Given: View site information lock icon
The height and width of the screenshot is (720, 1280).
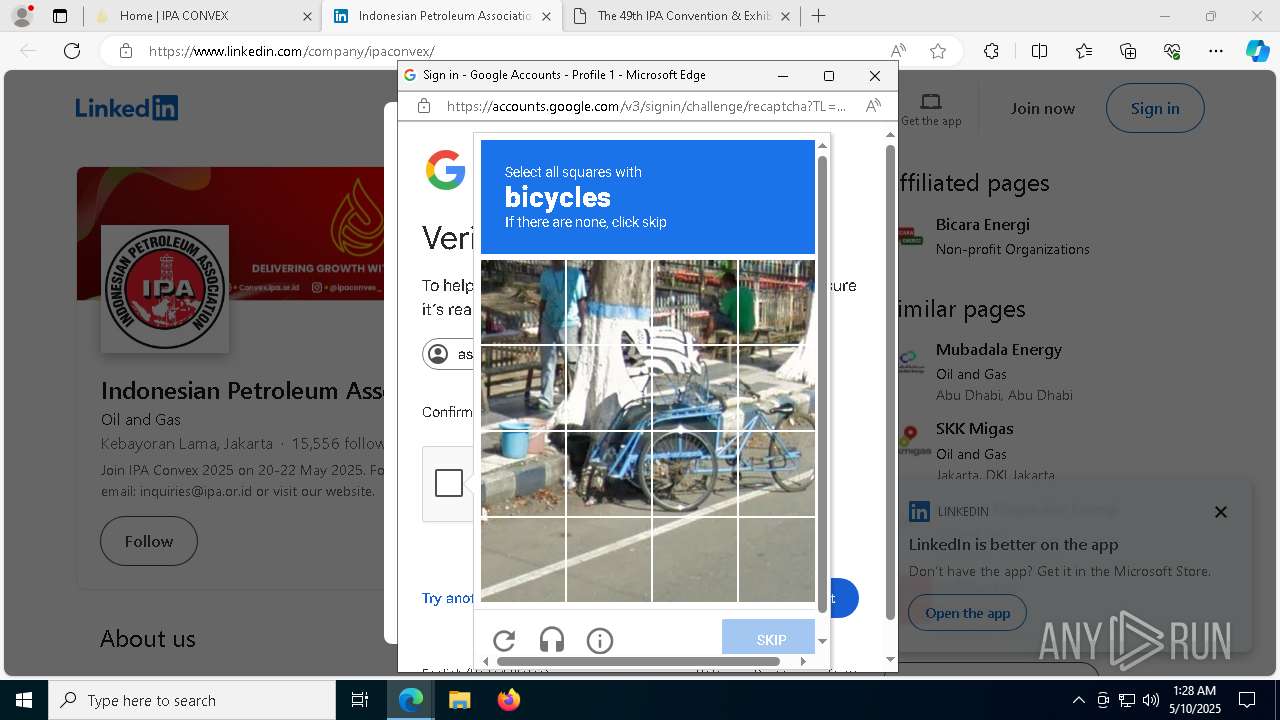Looking at the screenshot, I should [x=125, y=51].
